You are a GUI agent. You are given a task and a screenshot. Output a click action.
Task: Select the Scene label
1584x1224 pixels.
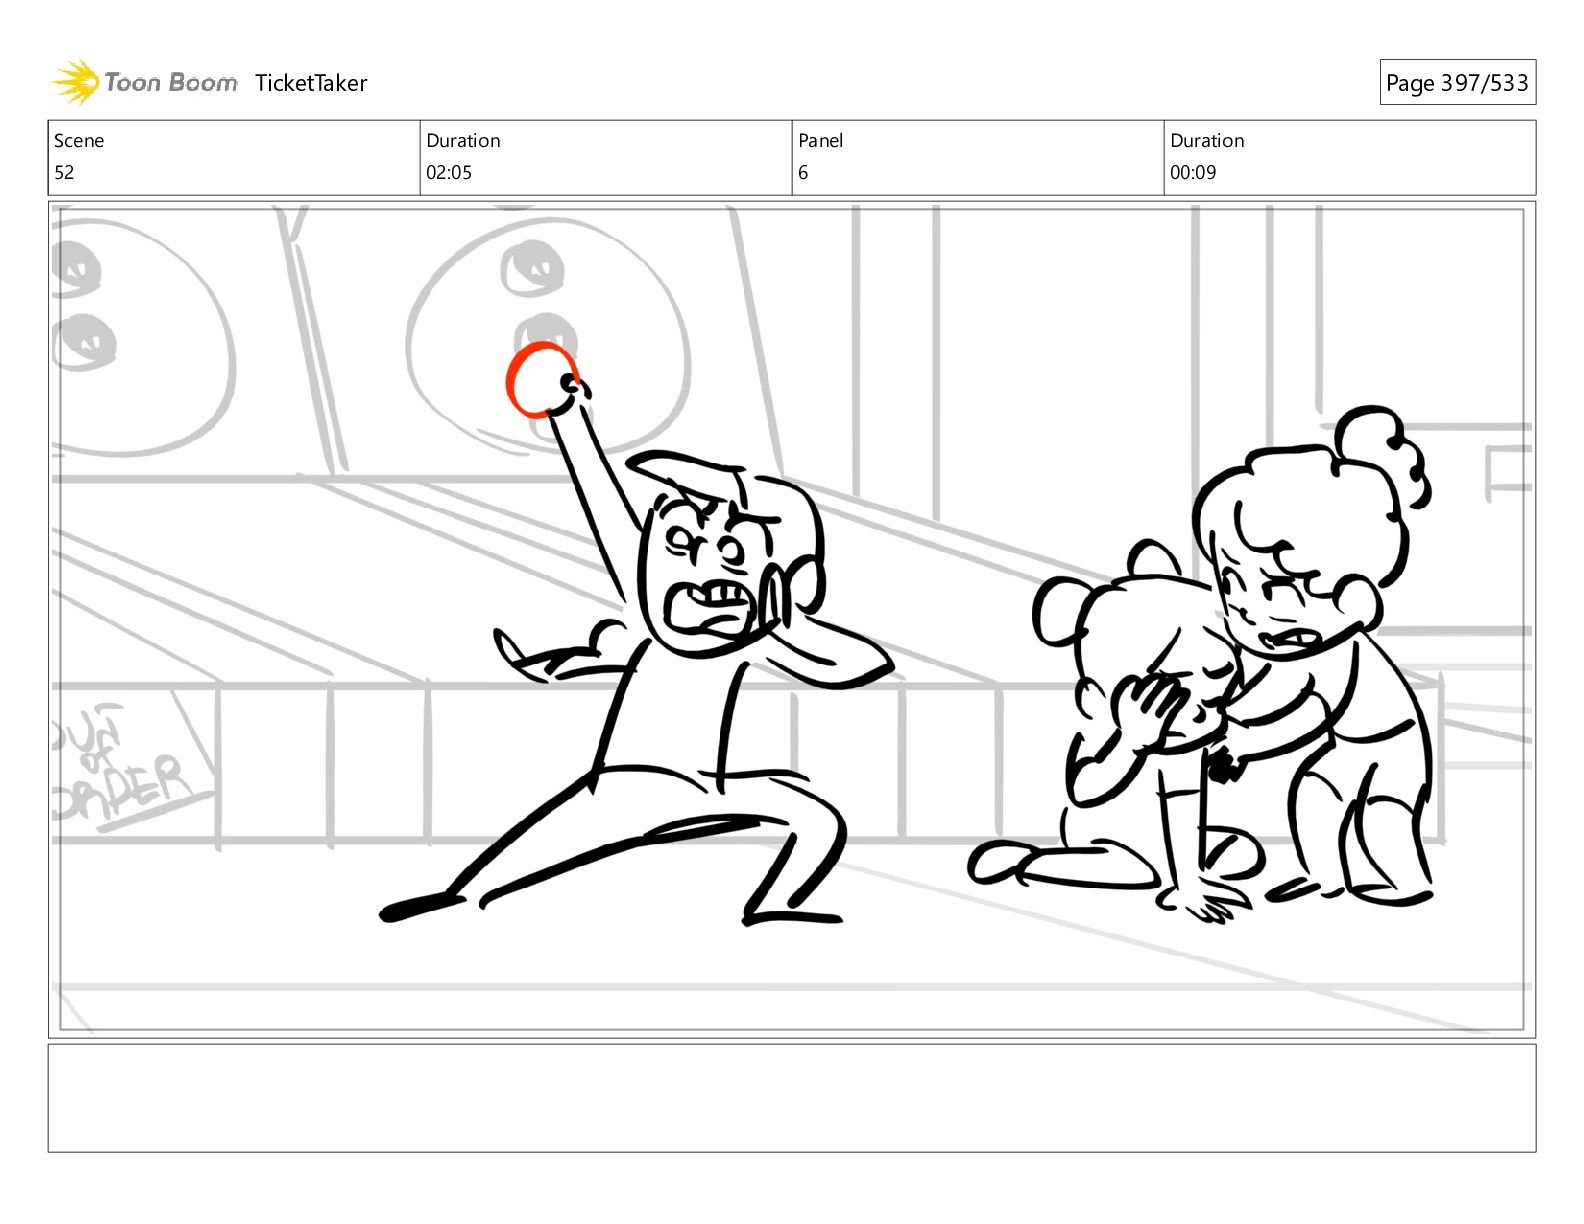click(79, 141)
